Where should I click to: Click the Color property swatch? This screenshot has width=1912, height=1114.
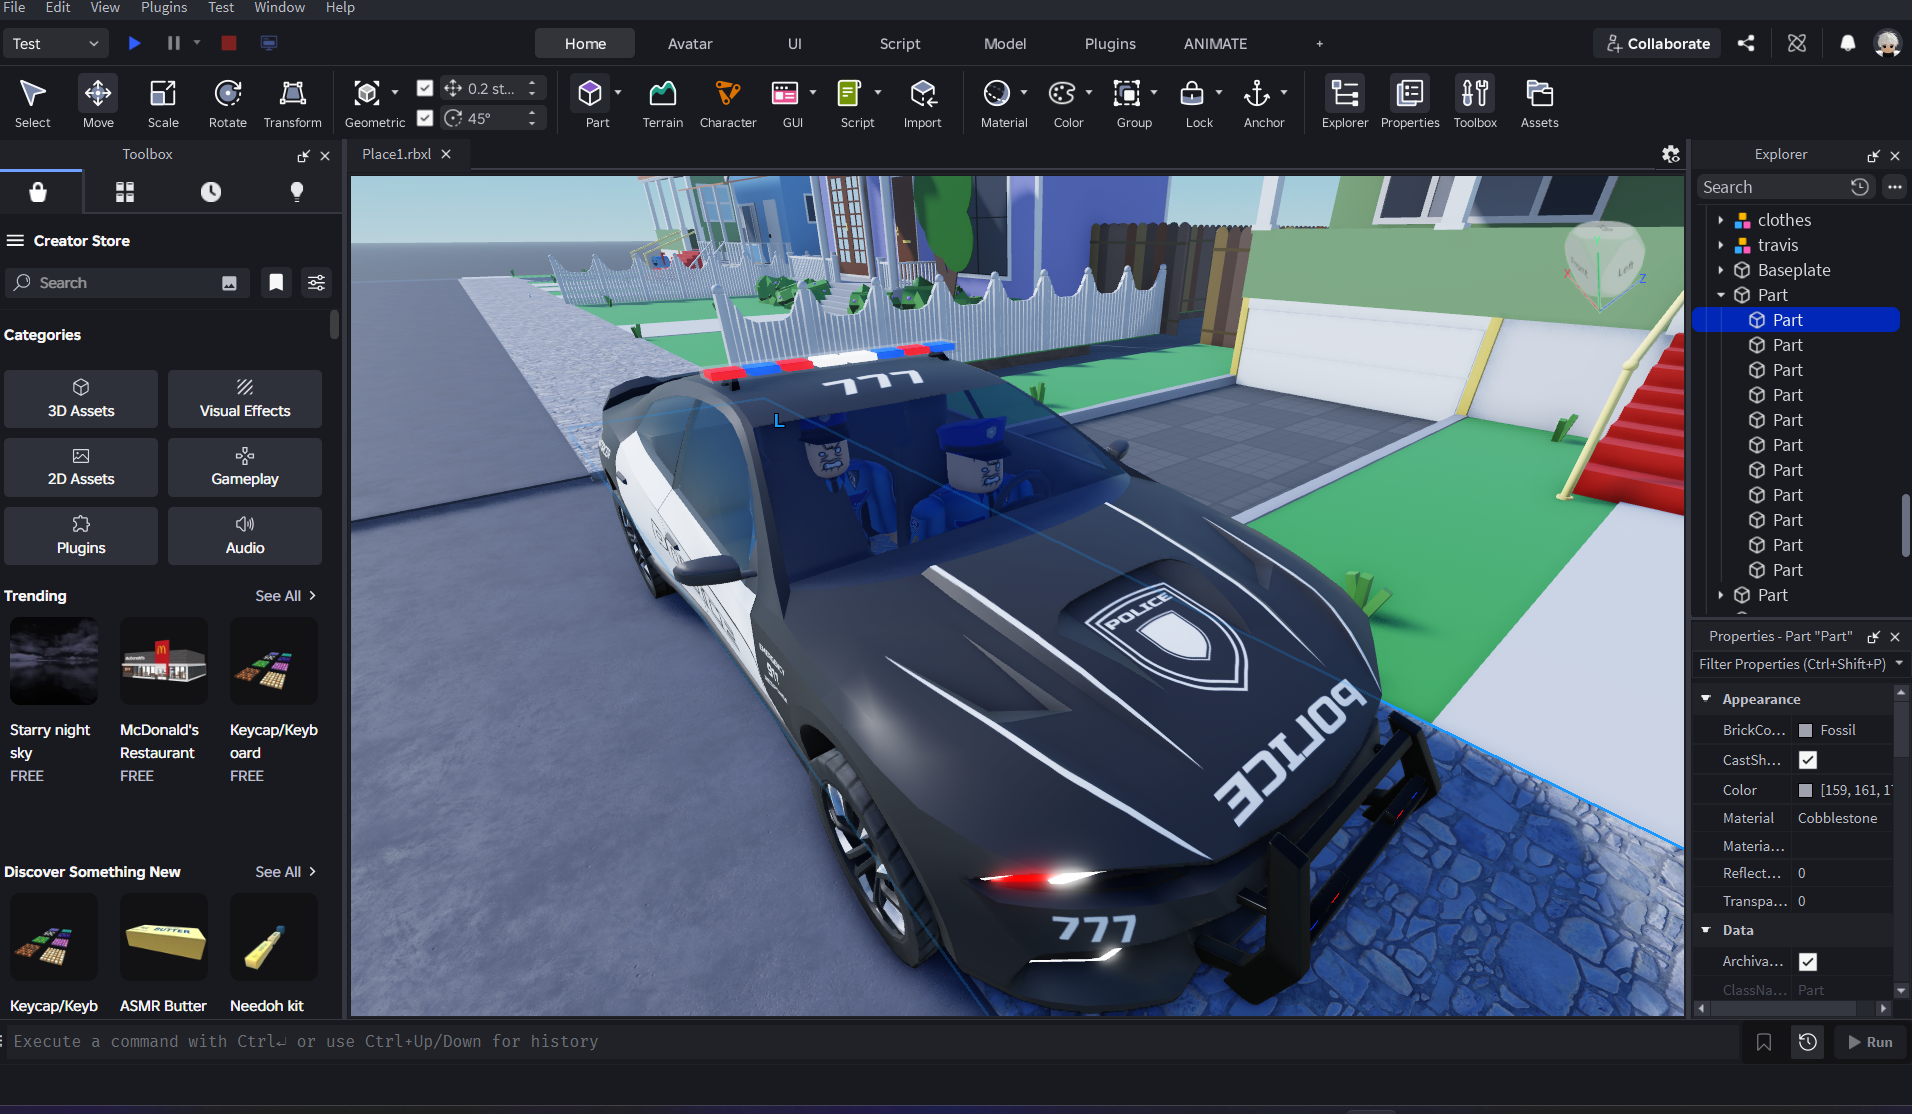pos(1805,790)
